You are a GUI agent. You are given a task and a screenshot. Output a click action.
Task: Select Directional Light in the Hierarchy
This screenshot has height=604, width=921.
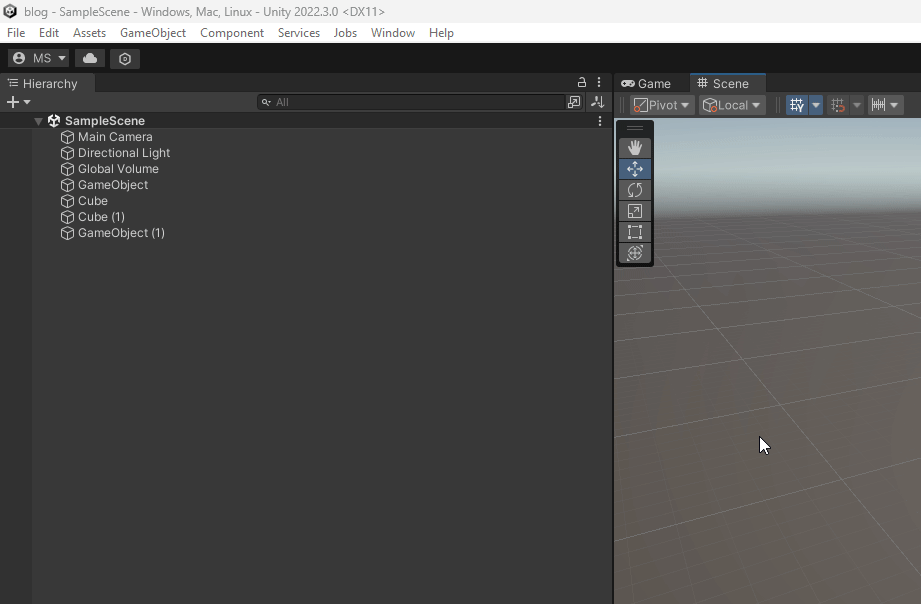(x=124, y=153)
